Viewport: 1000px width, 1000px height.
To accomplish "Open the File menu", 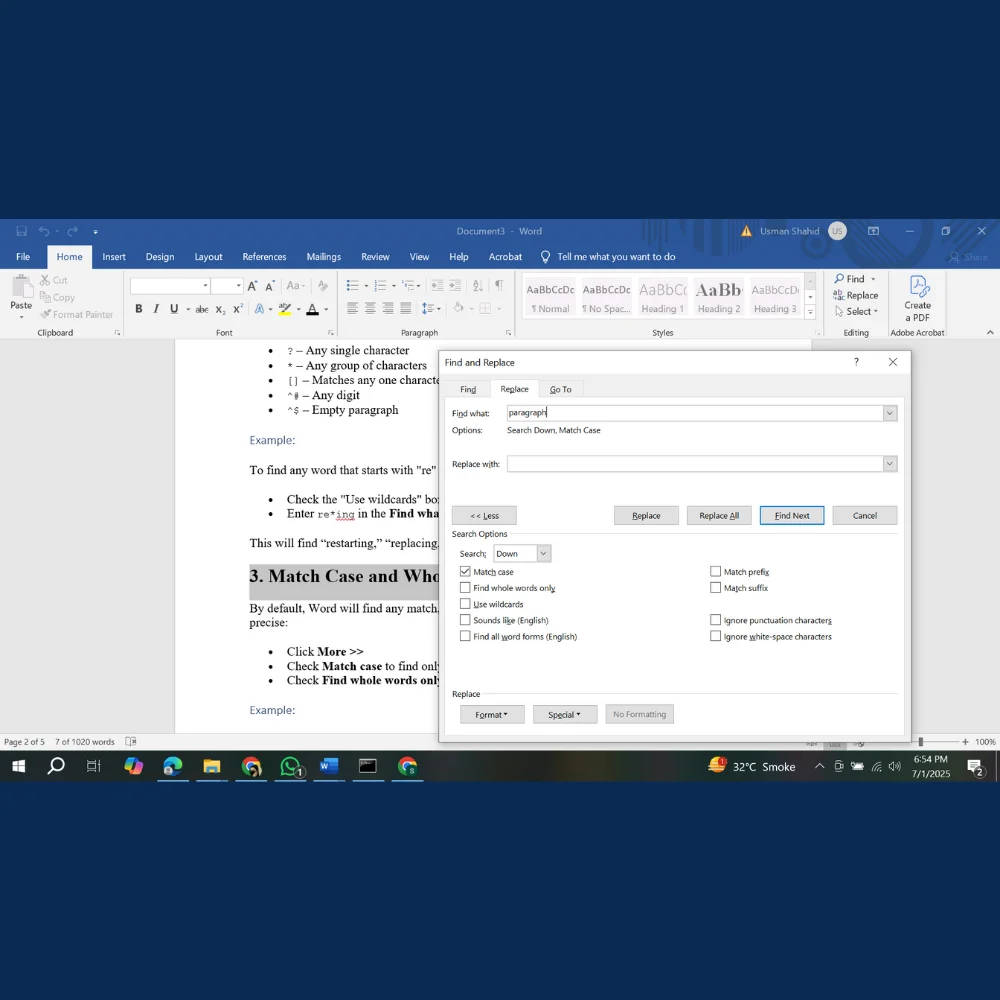I will (x=23, y=256).
